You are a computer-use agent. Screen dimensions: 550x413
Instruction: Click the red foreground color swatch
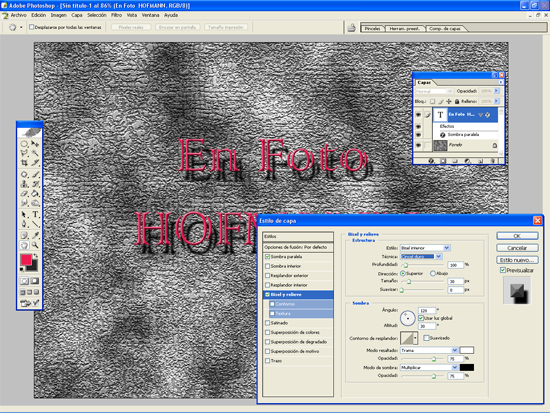tap(26, 260)
